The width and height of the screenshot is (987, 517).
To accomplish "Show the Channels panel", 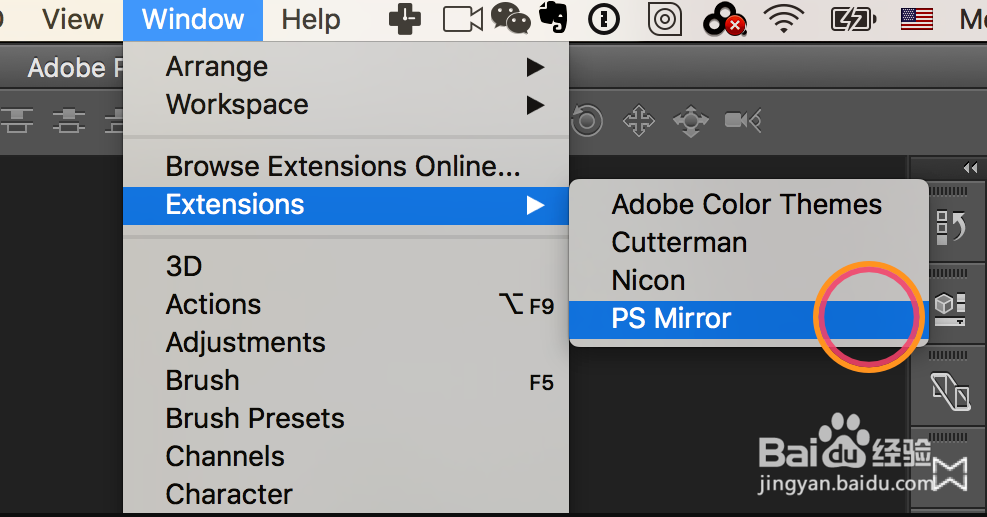I will point(346,457).
